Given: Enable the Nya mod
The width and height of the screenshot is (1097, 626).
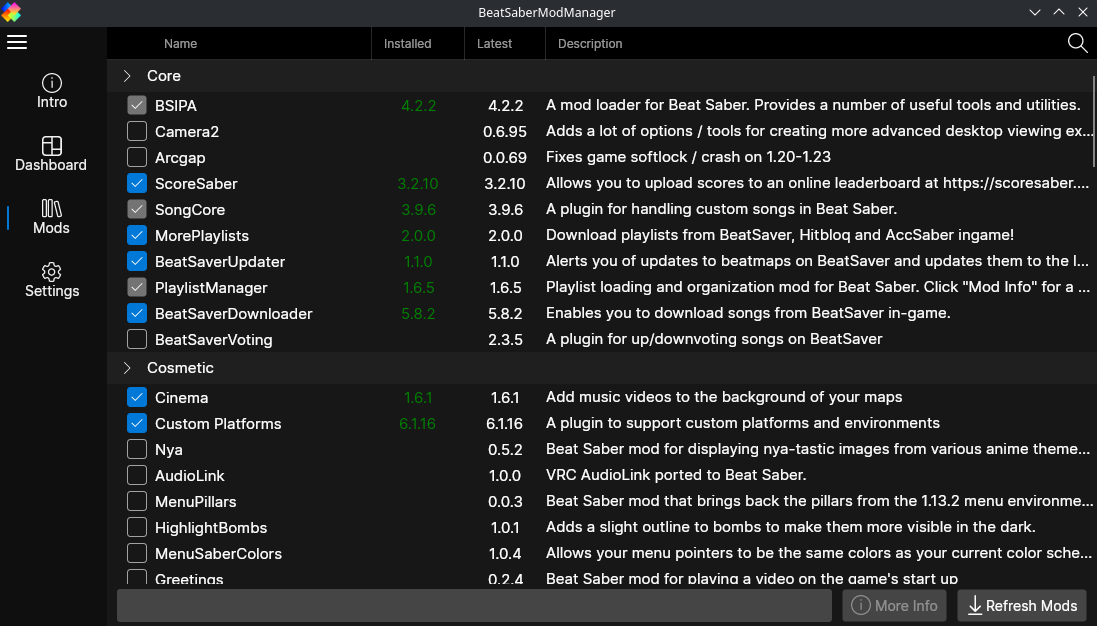Looking at the screenshot, I should pyautogui.click(x=135, y=449).
